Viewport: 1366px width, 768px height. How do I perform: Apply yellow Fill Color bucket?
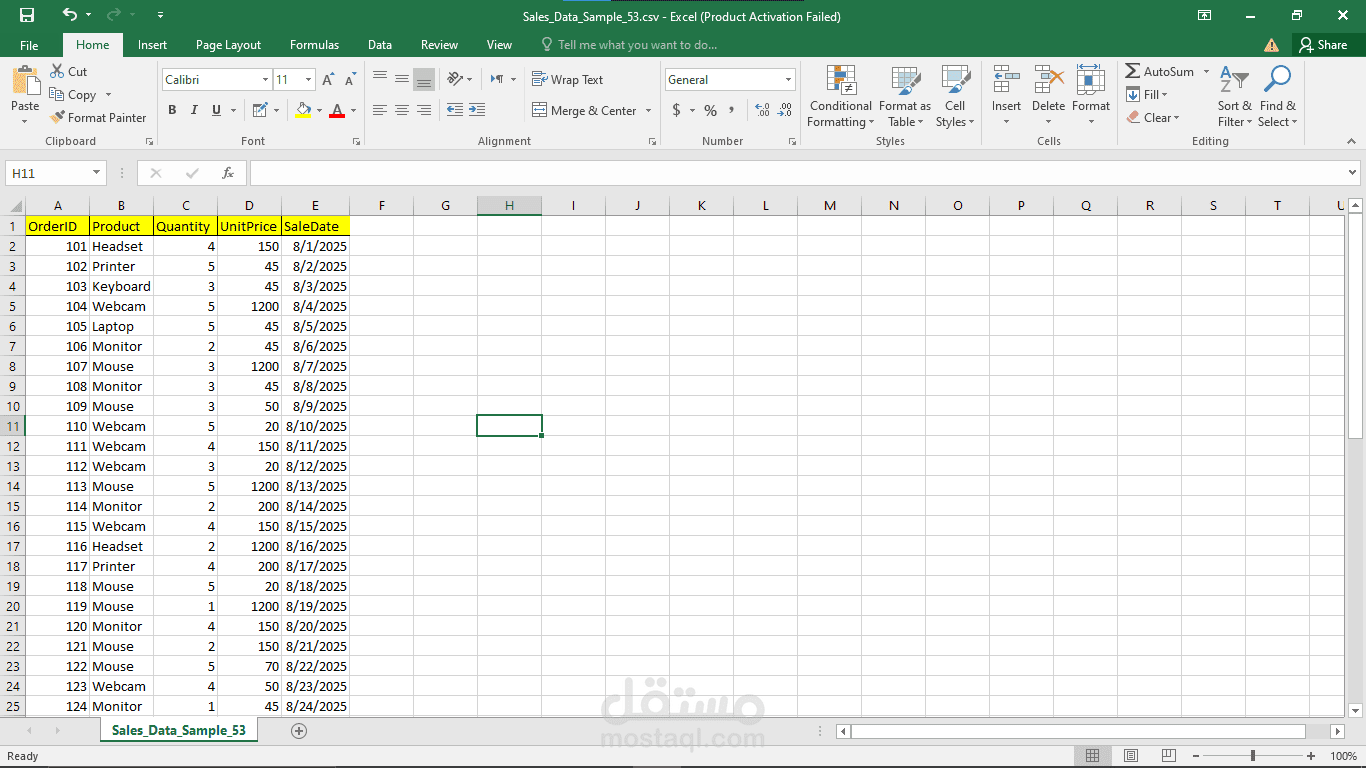304,110
